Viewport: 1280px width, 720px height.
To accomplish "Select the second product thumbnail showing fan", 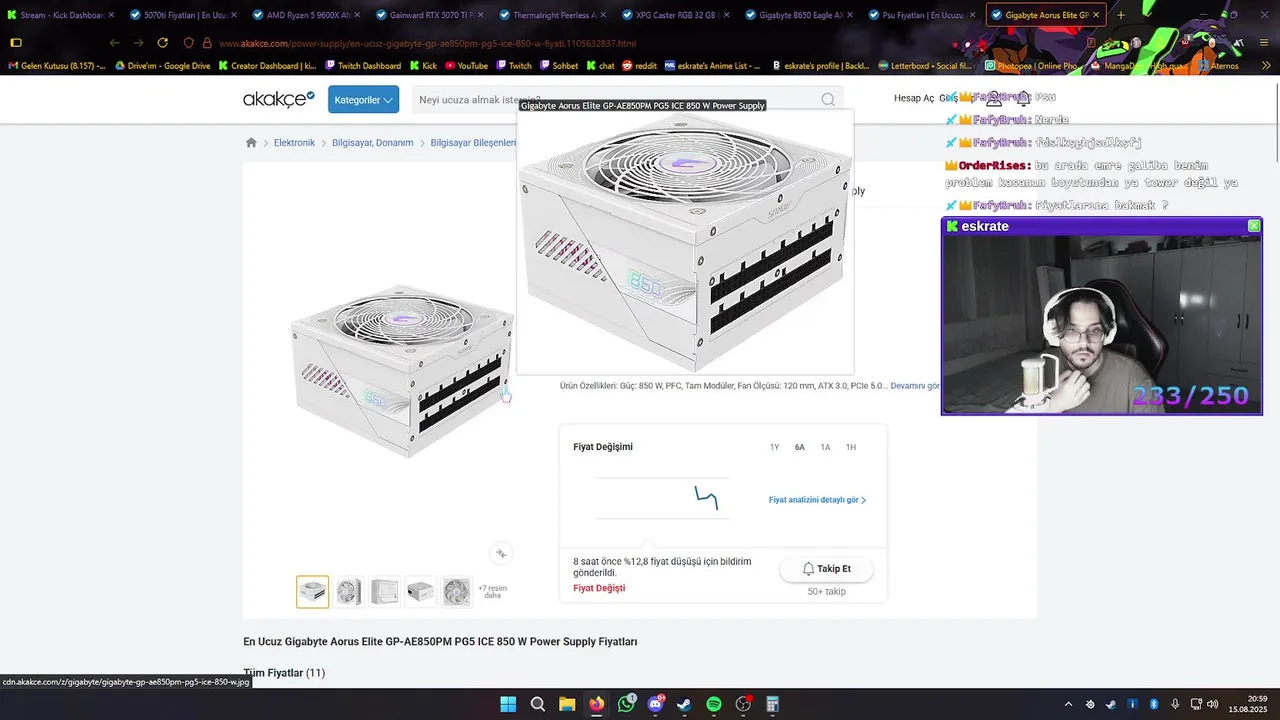I will [x=348, y=592].
